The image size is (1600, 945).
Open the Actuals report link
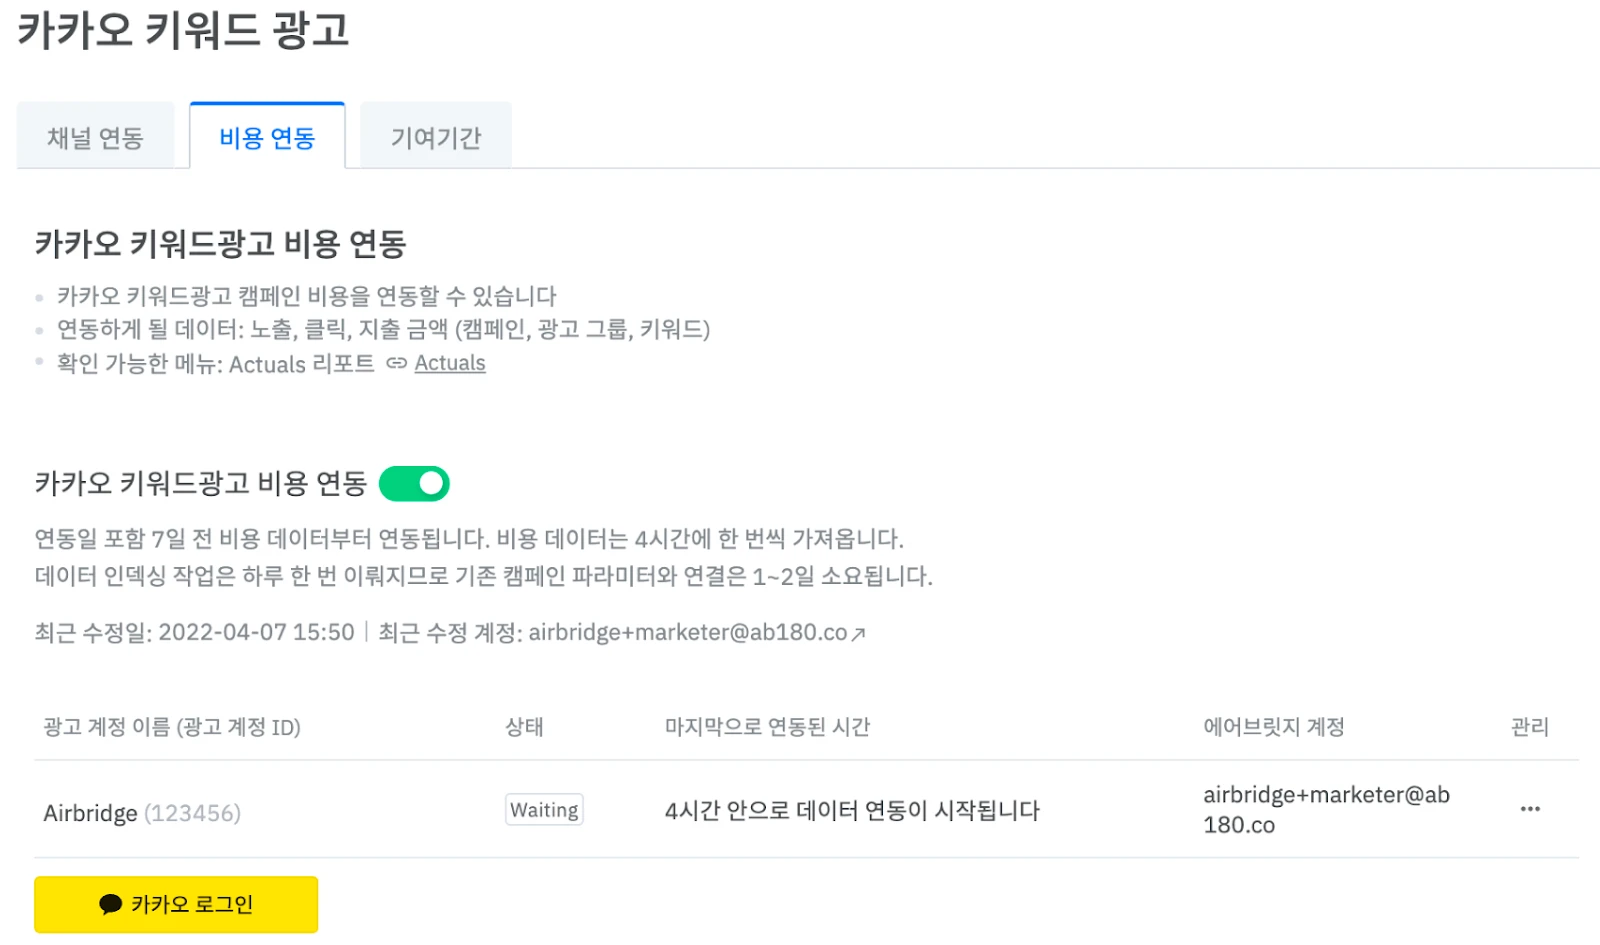point(450,363)
